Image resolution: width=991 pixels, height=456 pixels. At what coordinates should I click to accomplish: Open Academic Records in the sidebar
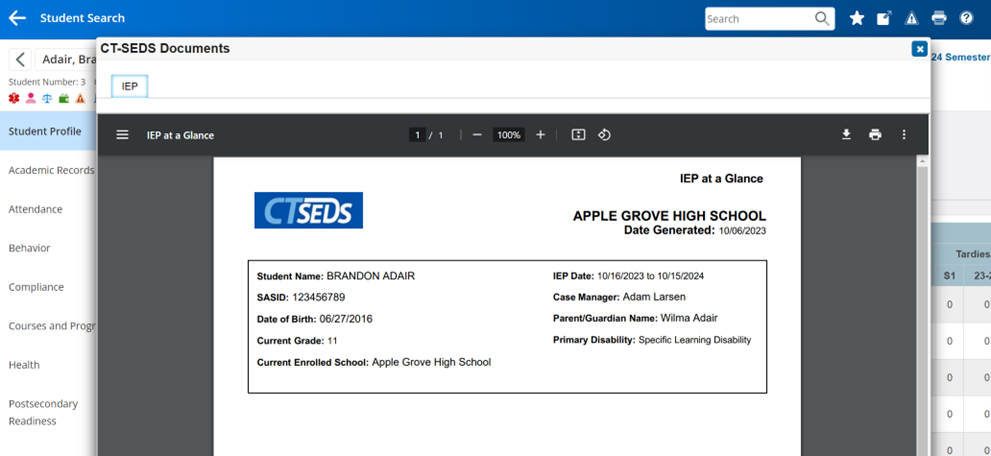pos(51,170)
